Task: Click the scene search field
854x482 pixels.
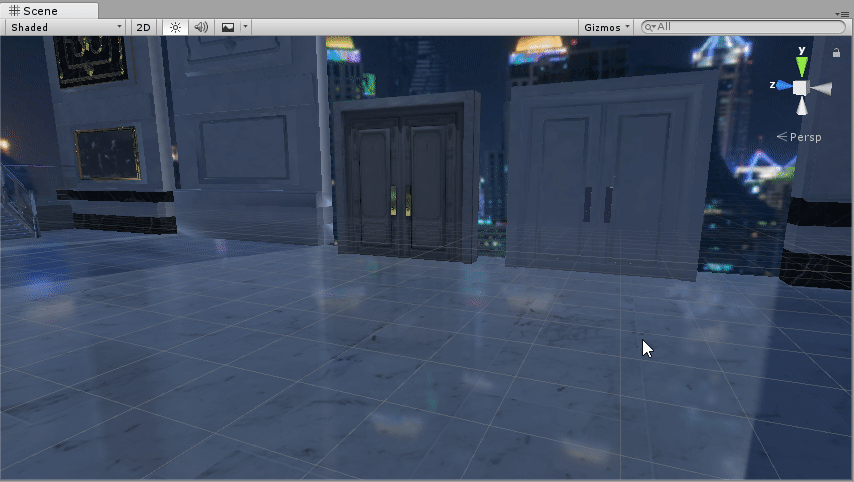Action: (743, 27)
